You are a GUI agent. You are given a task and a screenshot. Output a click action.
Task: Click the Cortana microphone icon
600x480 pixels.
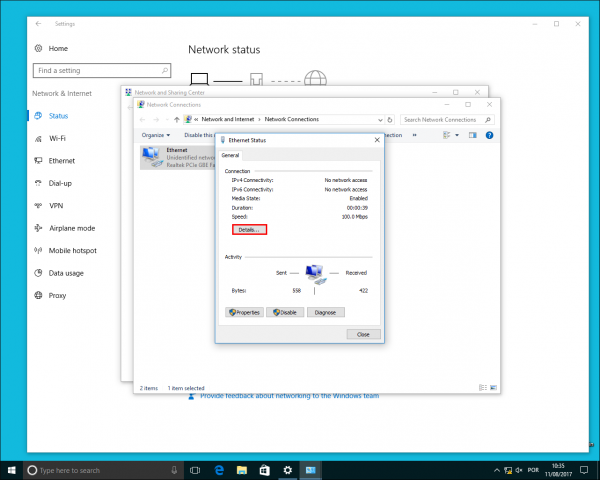(174, 470)
